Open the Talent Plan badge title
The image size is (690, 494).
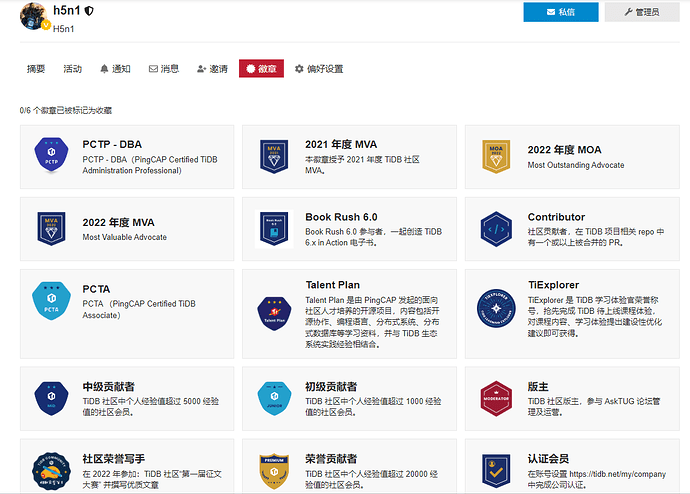pos(333,285)
